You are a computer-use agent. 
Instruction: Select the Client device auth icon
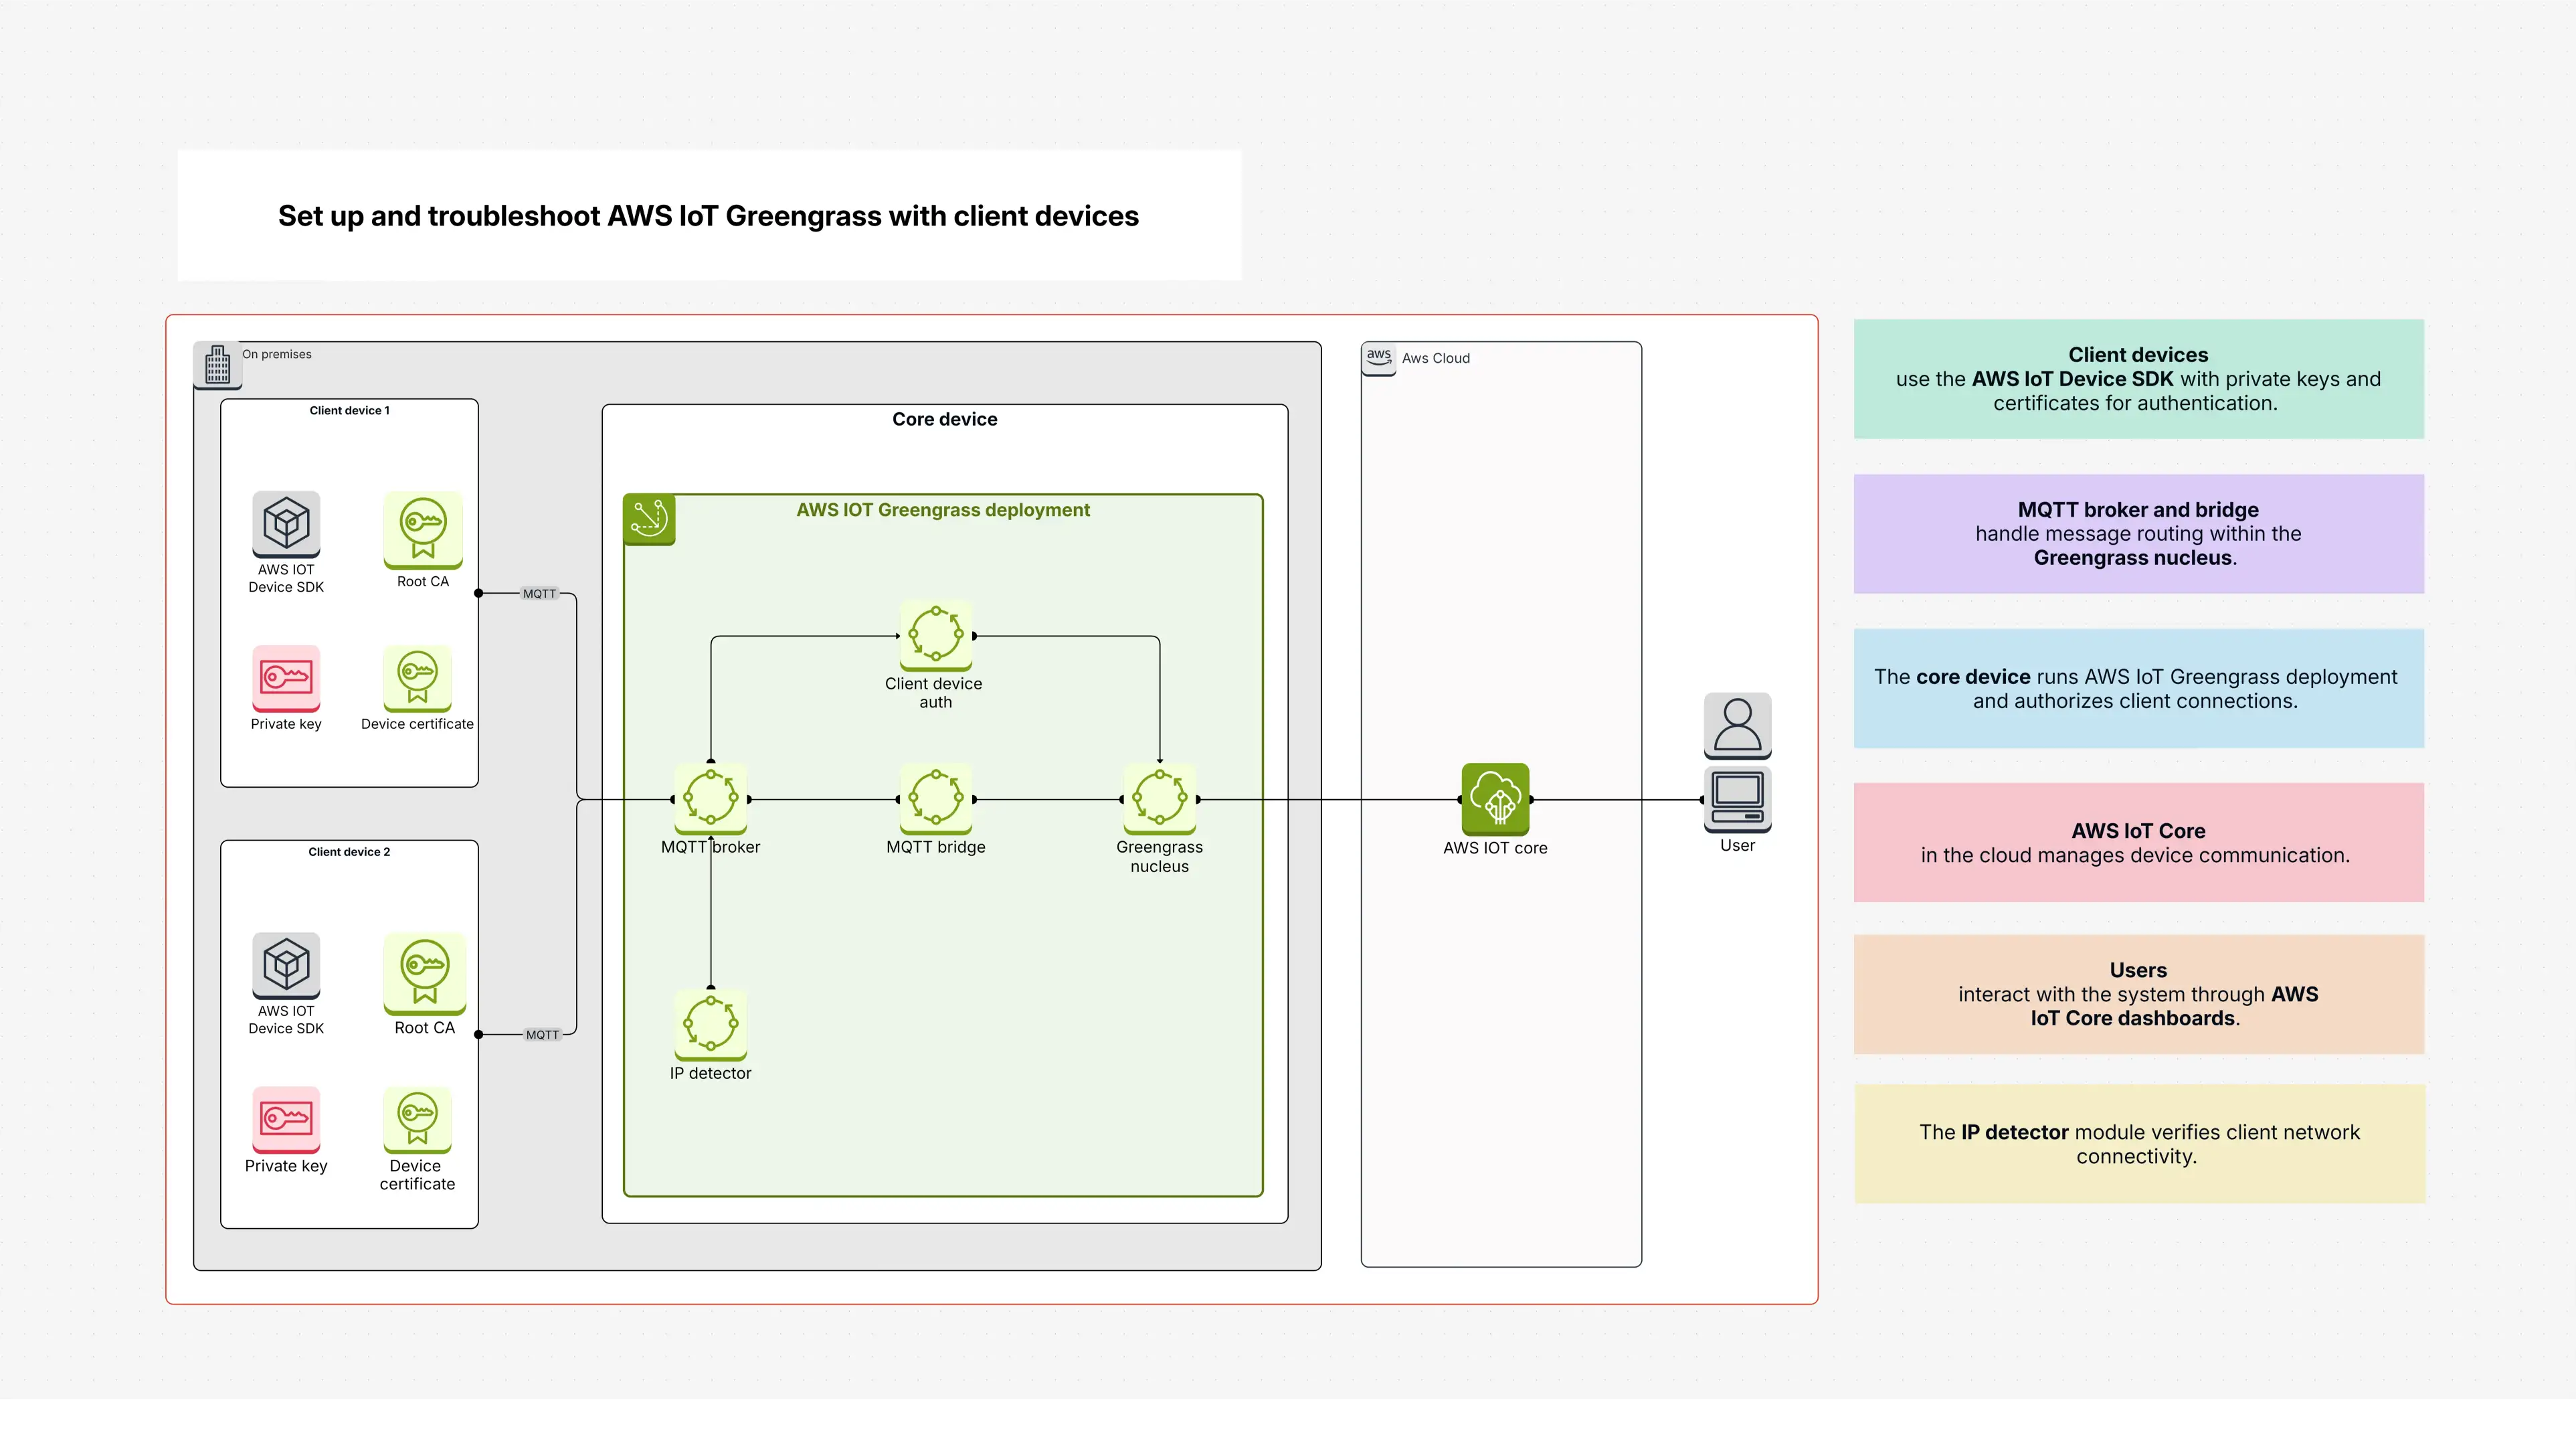936,635
